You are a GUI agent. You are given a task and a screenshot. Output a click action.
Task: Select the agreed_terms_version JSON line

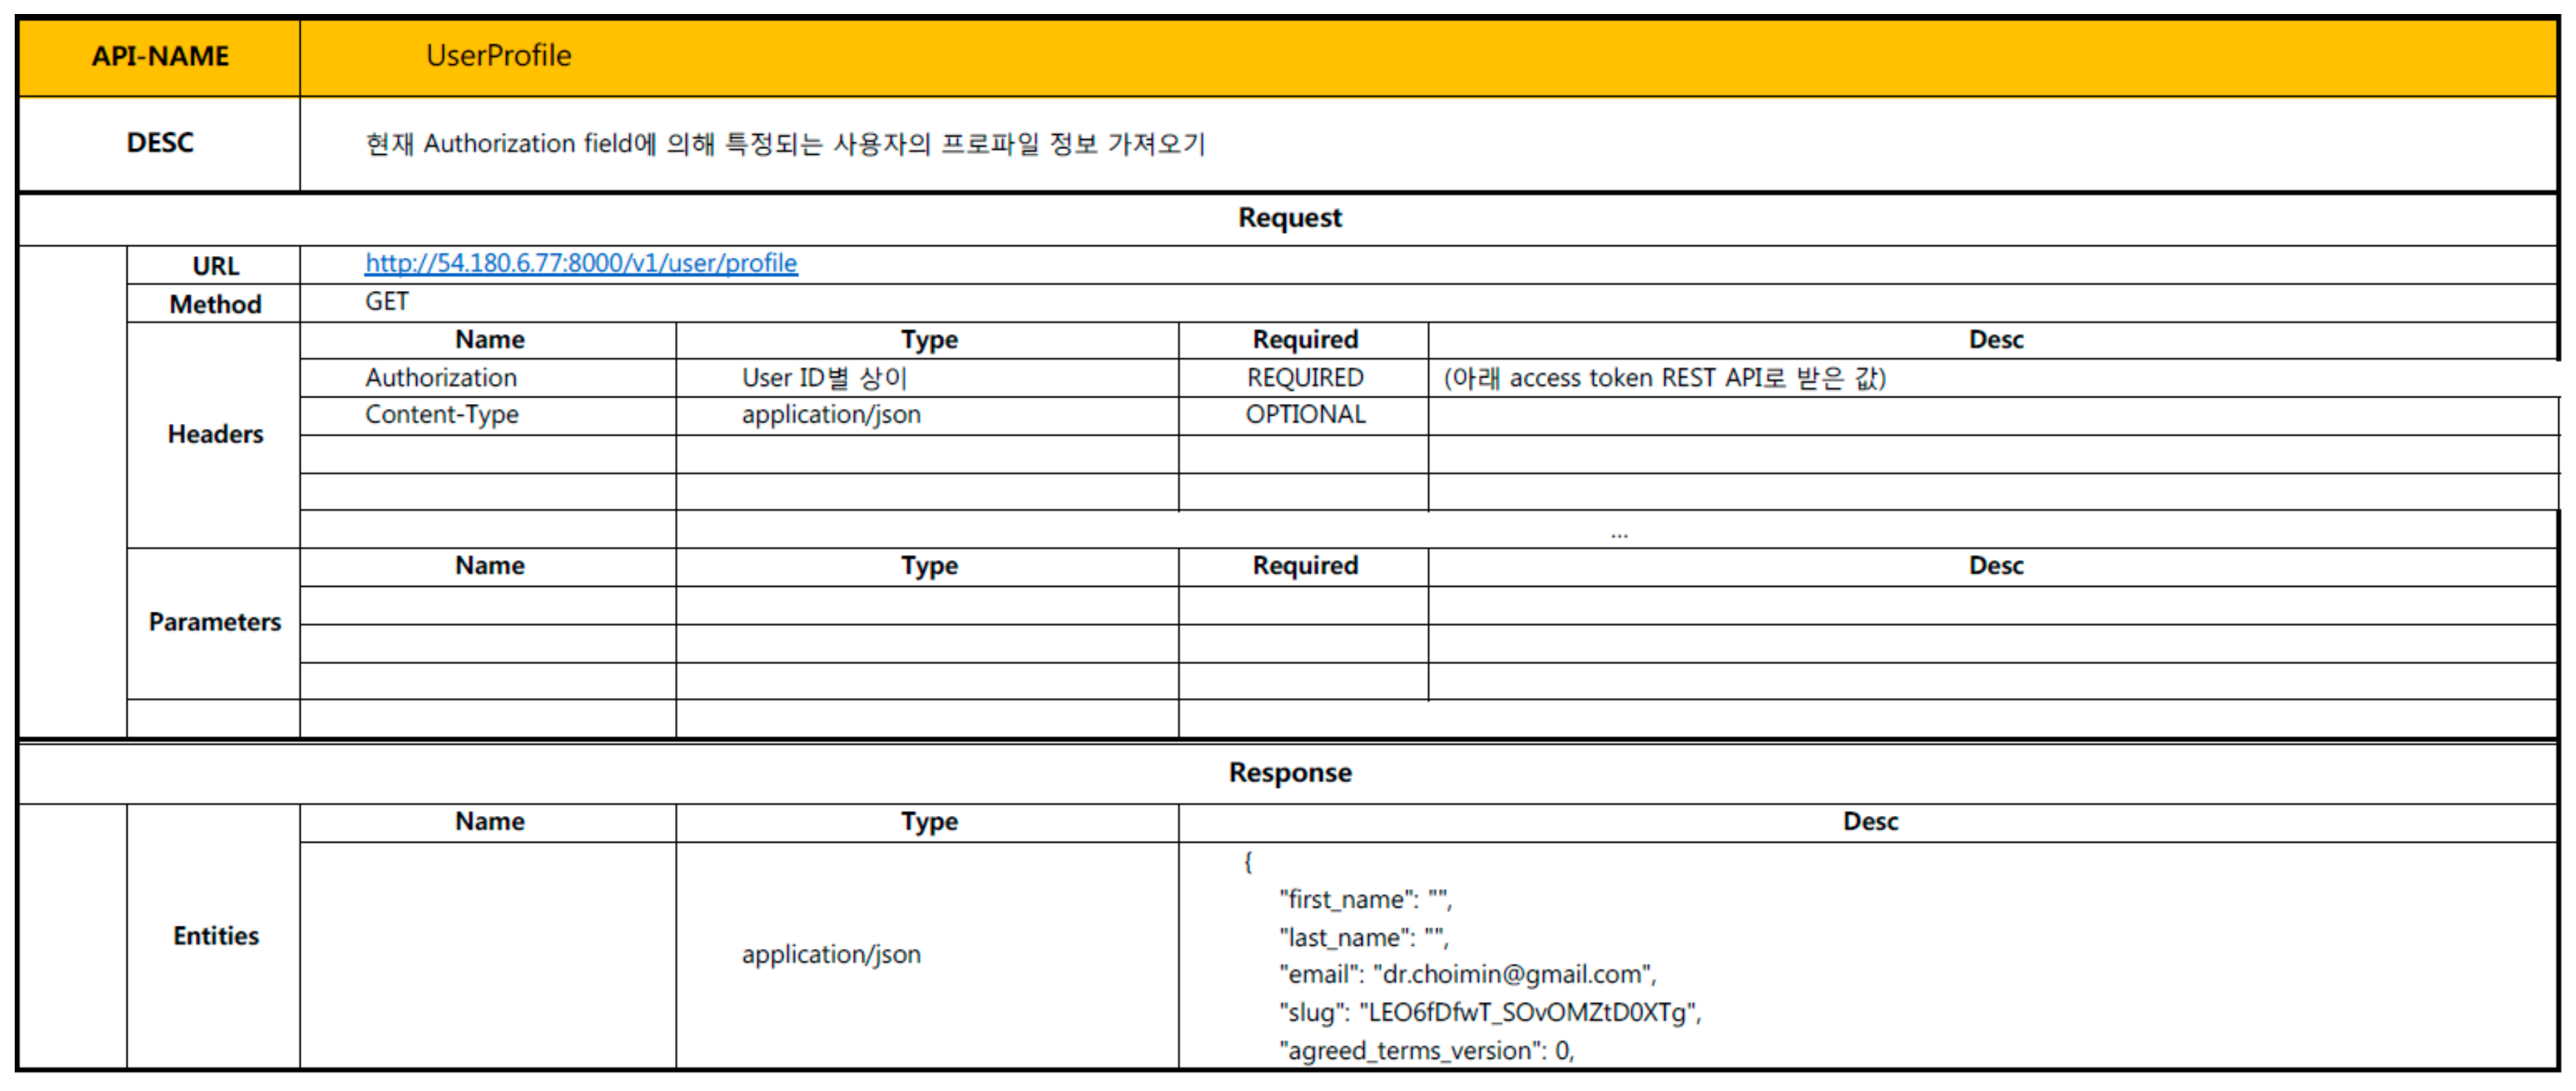(1426, 1051)
